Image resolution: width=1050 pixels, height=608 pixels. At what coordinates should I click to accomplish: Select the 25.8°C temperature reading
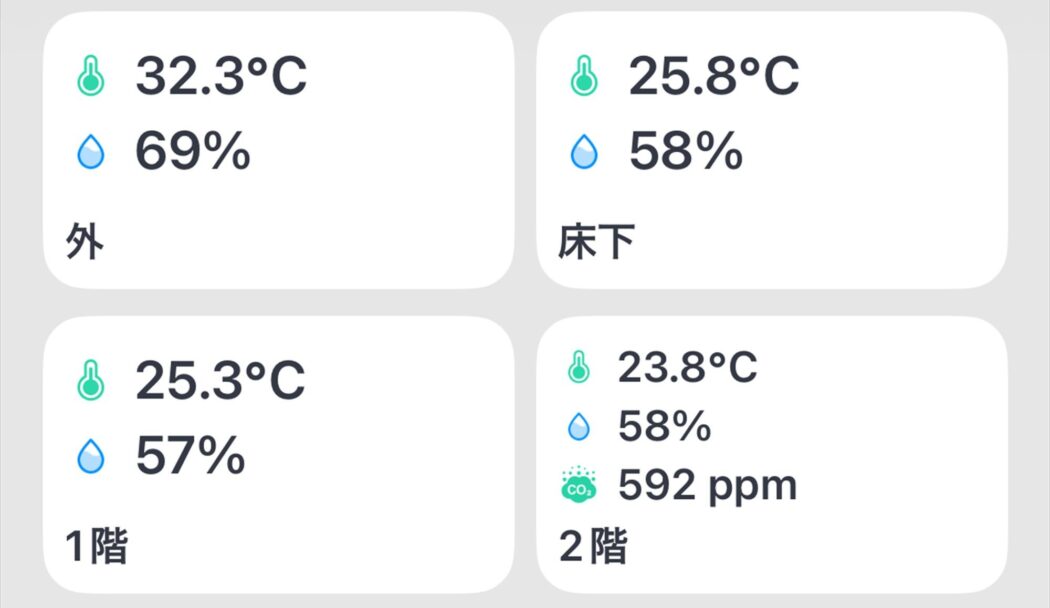(x=714, y=76)
